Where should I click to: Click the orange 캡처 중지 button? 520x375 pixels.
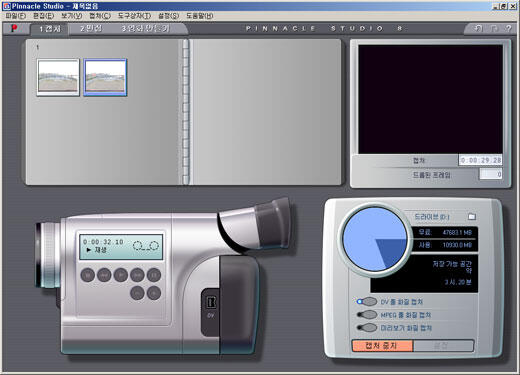[x=382, y=346]
